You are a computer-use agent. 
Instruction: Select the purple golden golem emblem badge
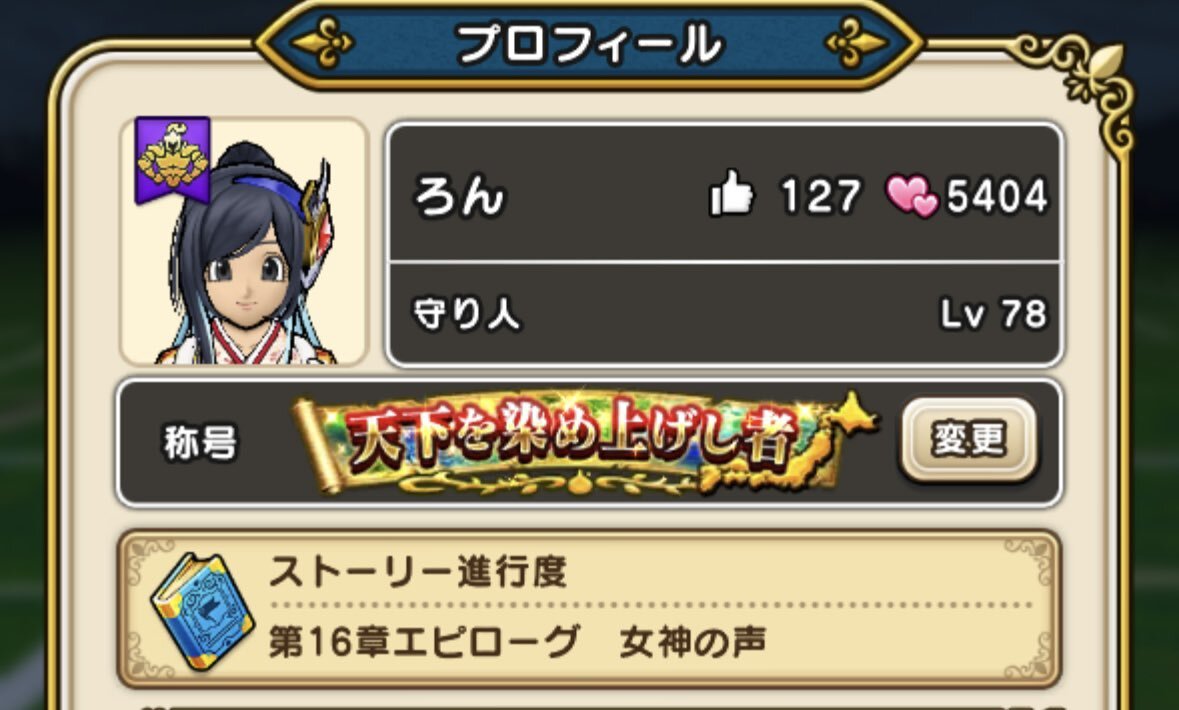[x=172, y=159]
